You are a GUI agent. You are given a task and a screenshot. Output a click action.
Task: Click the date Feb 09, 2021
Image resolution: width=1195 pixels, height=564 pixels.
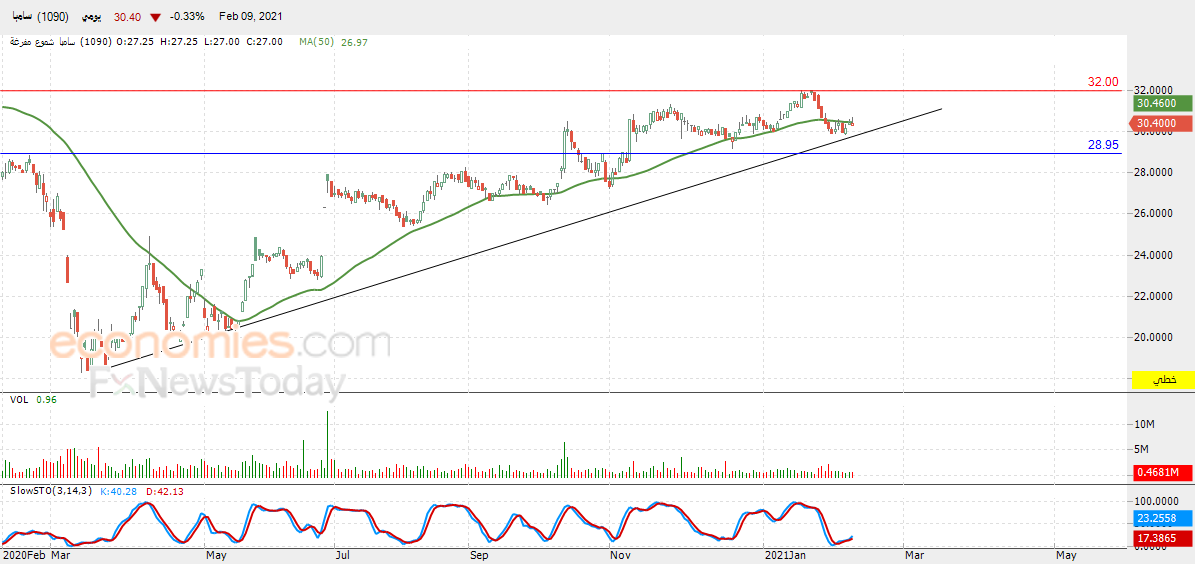pos(251,17)
